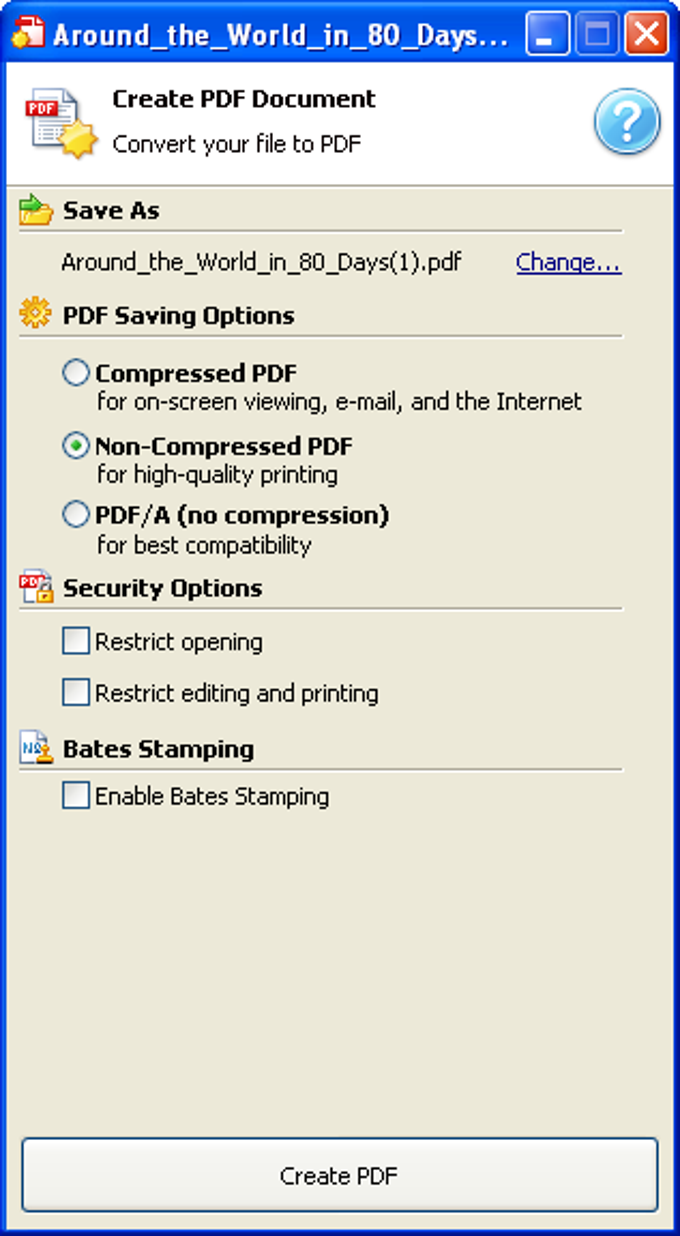680x1236 pixels.
Task: Open help via the blue question mark icon
Action: (626, 120)
